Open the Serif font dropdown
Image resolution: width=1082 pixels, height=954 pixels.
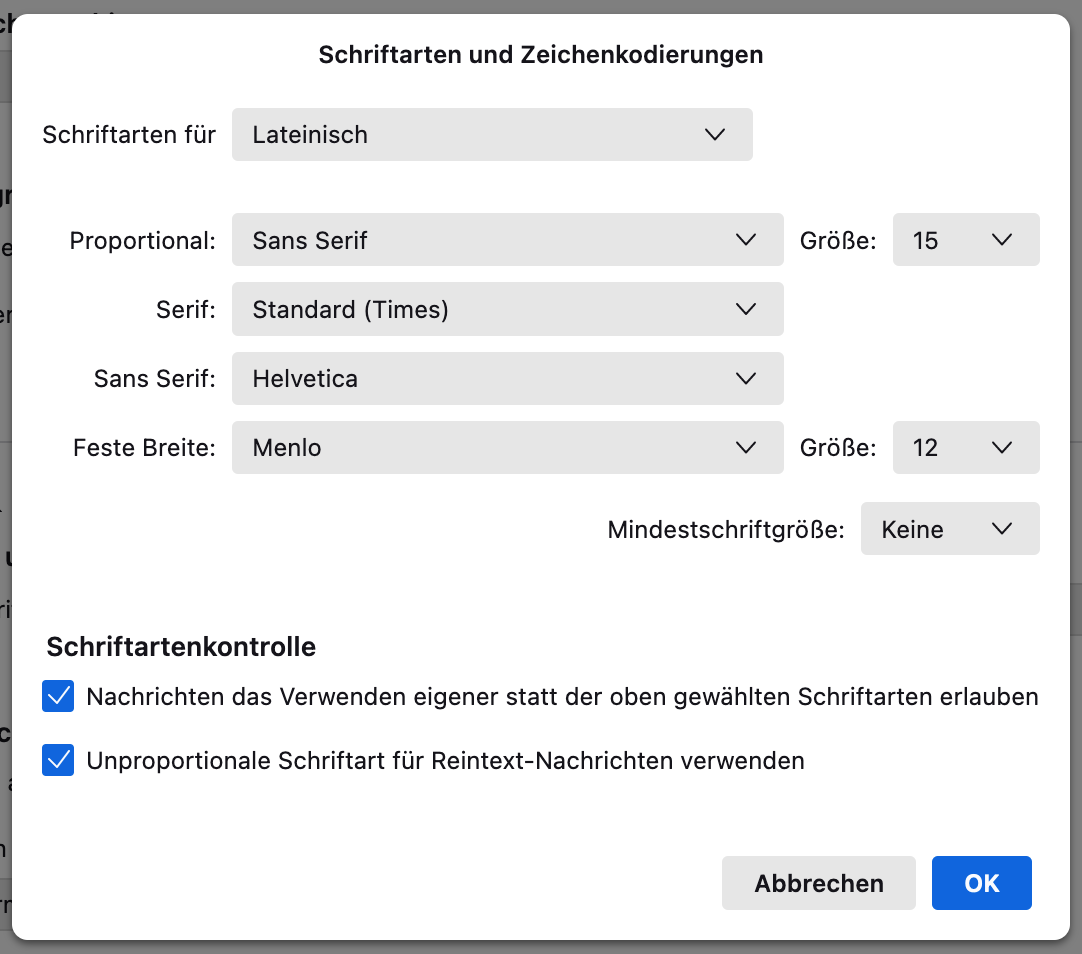507,310
